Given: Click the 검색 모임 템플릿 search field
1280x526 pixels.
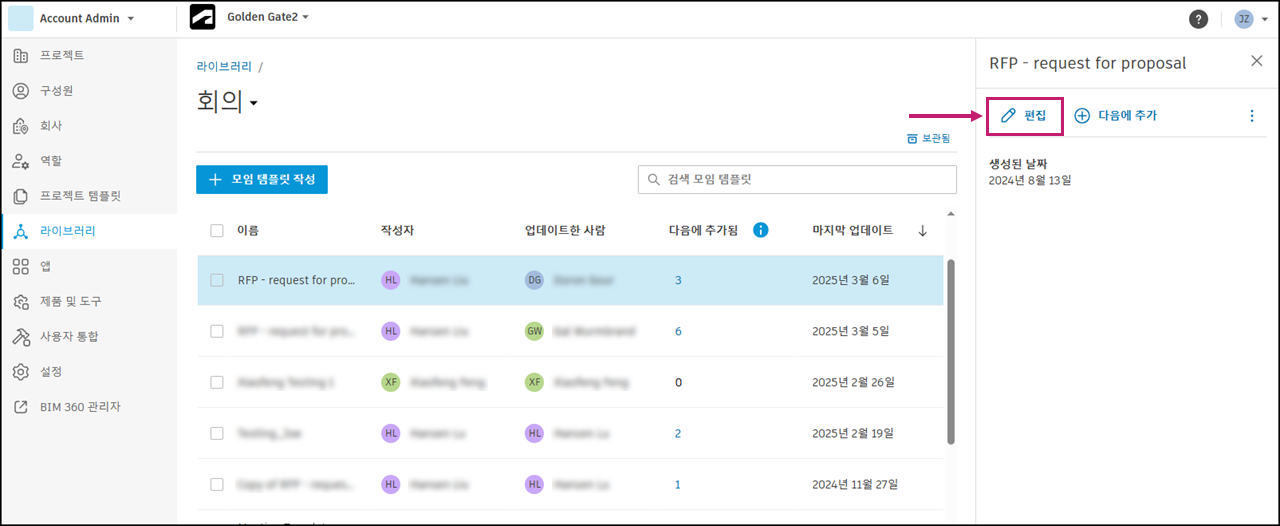Looking at the screenshot, I should point(797,180).
